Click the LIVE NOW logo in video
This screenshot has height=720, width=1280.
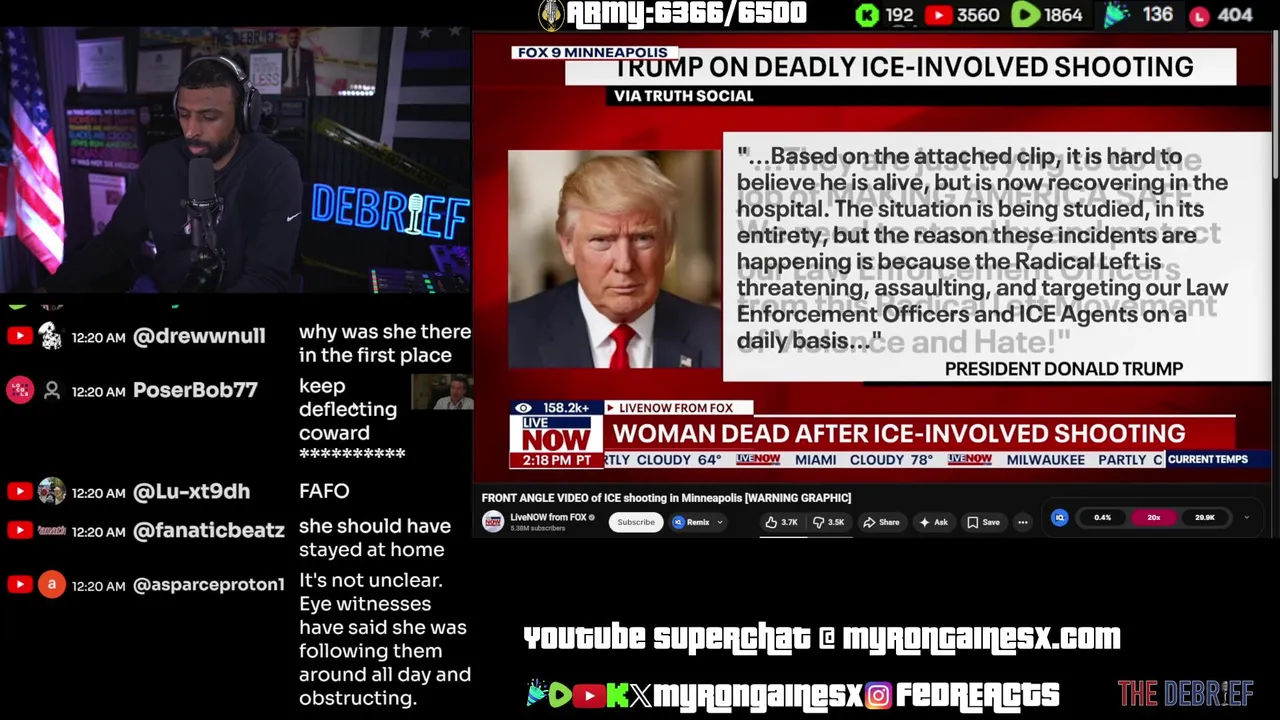(555, 434)
